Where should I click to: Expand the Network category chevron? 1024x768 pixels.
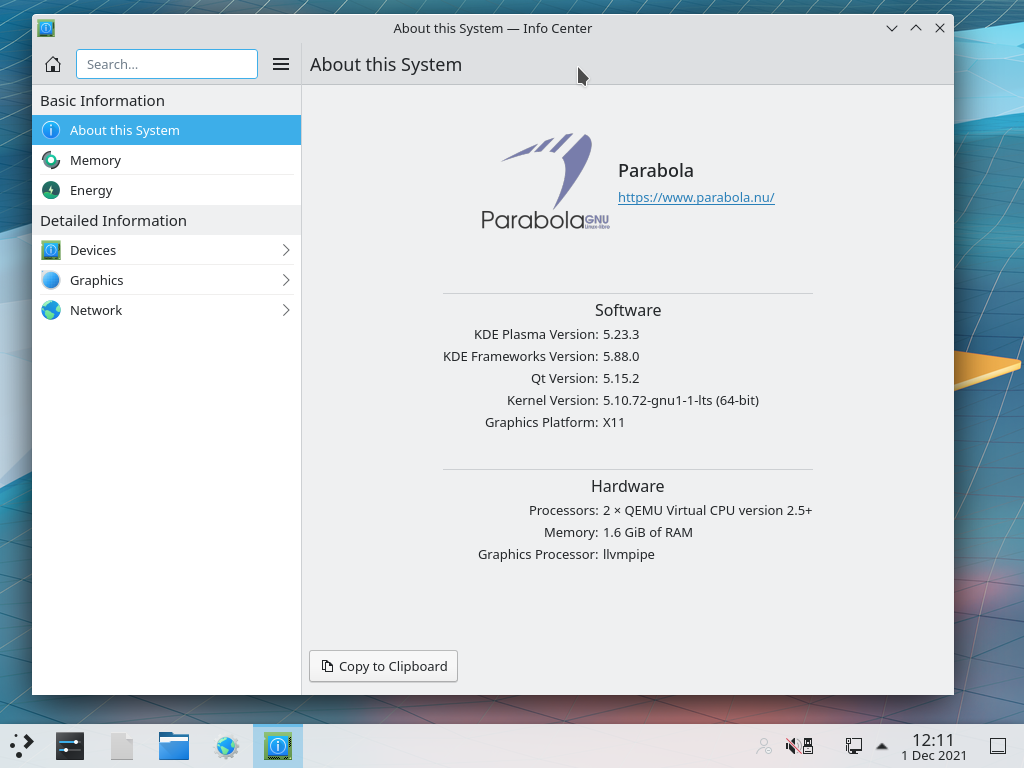click(285, 310)
